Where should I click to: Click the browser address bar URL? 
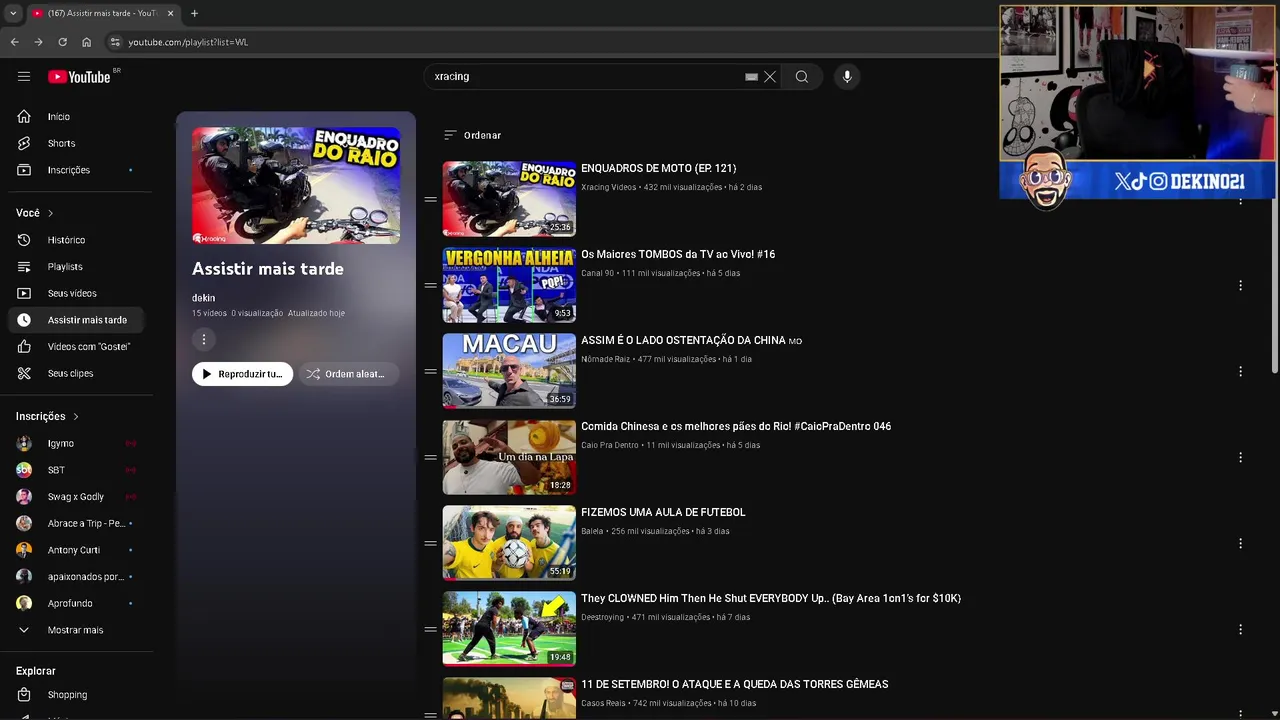pos(188,42)
